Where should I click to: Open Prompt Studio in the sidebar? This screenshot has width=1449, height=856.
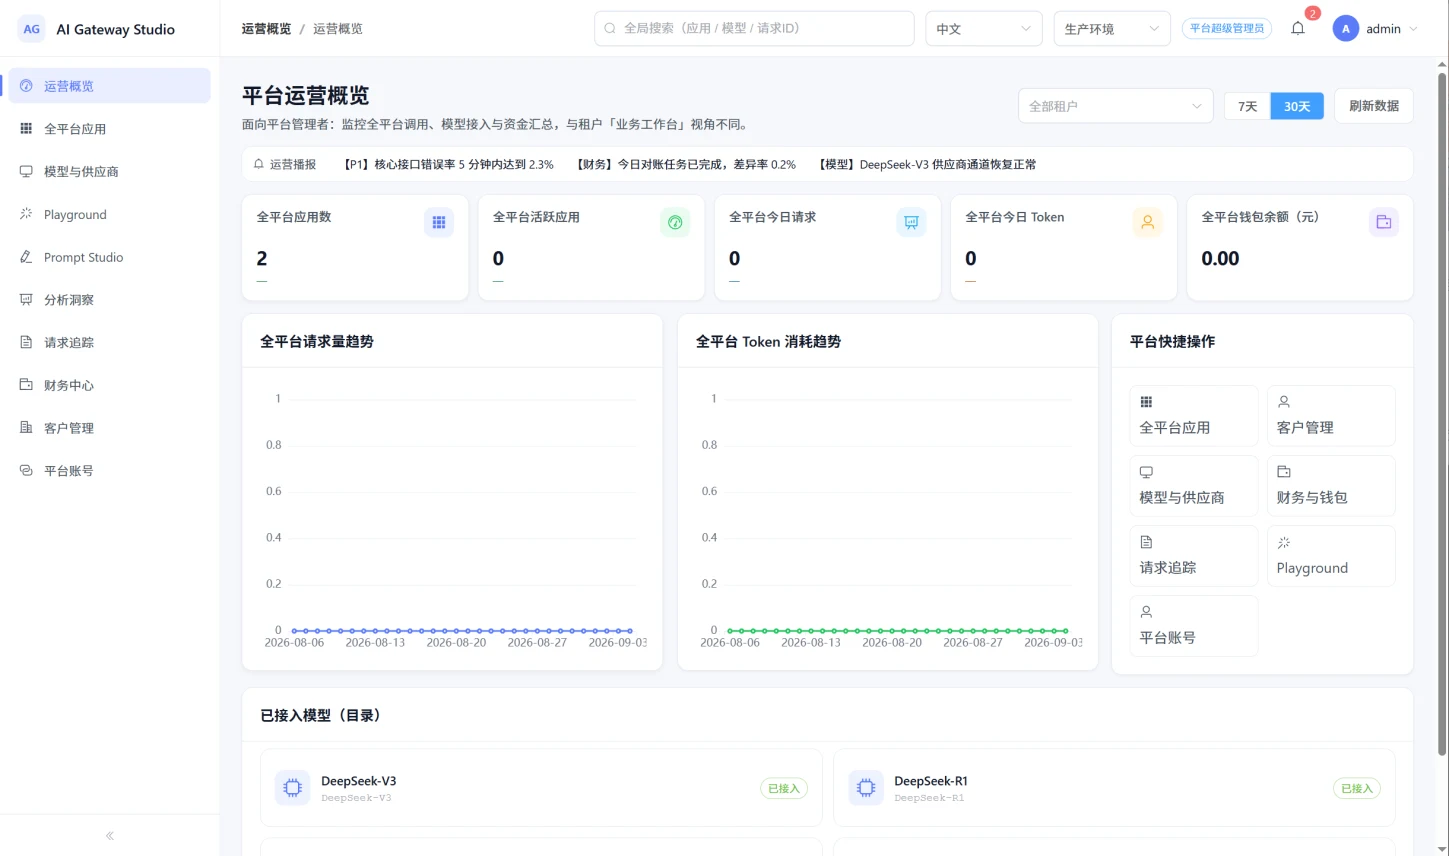pos(110,257)
